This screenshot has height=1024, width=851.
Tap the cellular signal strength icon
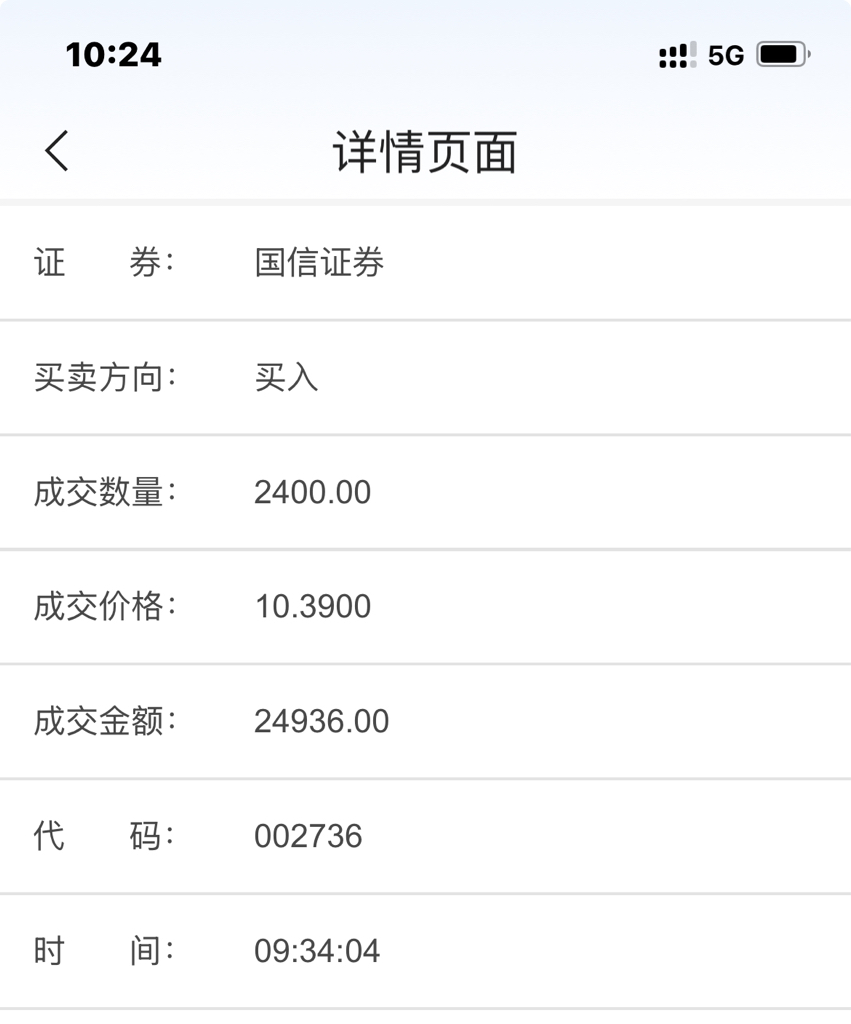(677, 55)
